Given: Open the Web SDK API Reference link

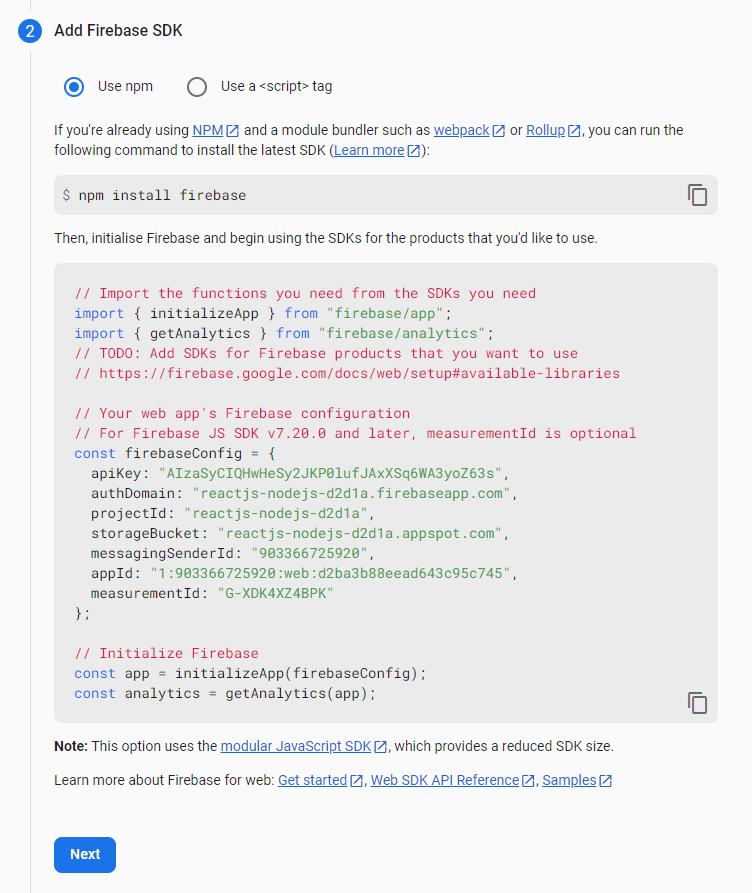Looking at the screenshot, I should (x=445, y=780).
